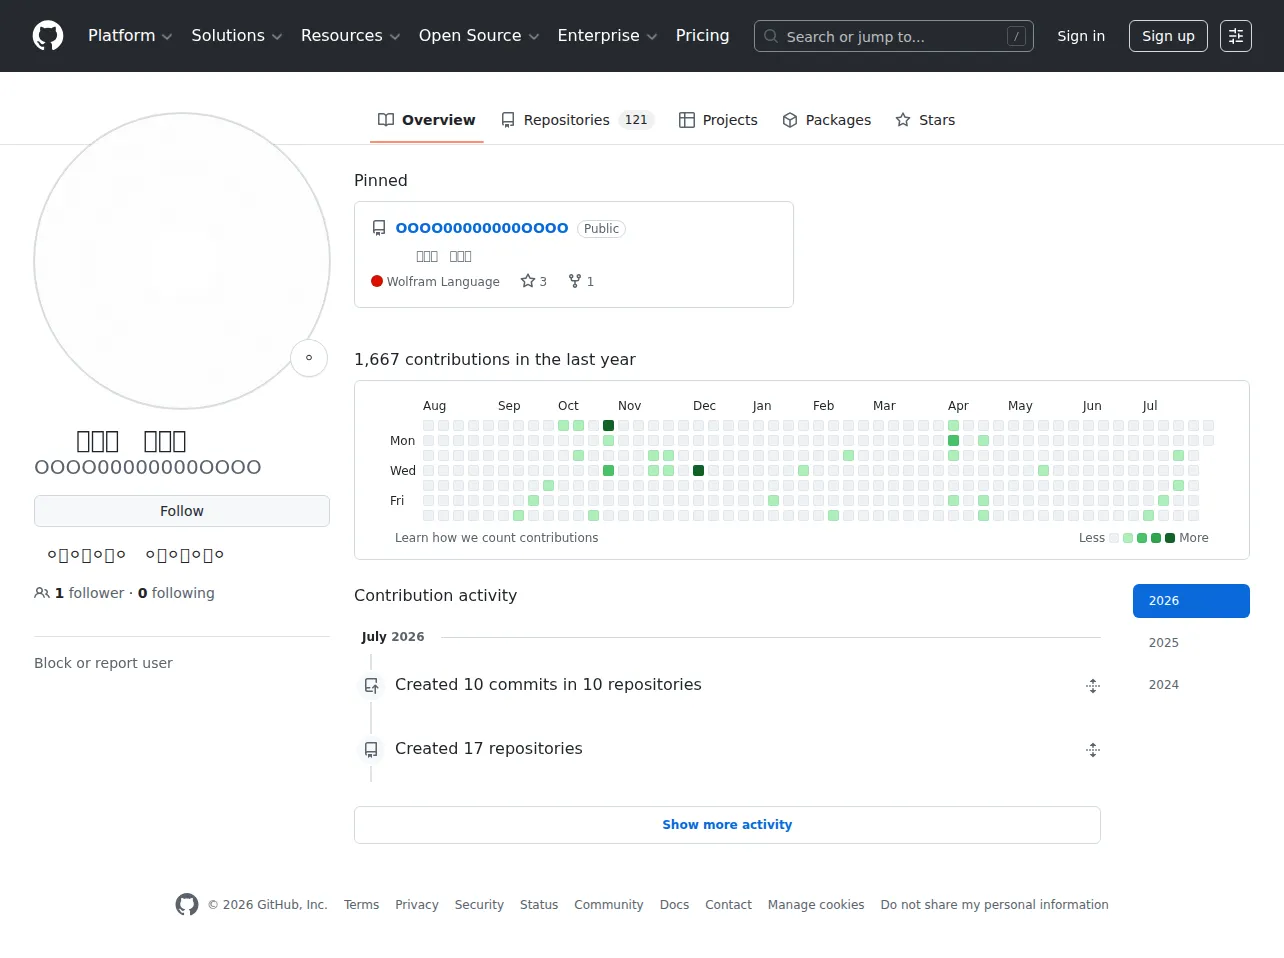Click the Sign in link

[1081, 36]
